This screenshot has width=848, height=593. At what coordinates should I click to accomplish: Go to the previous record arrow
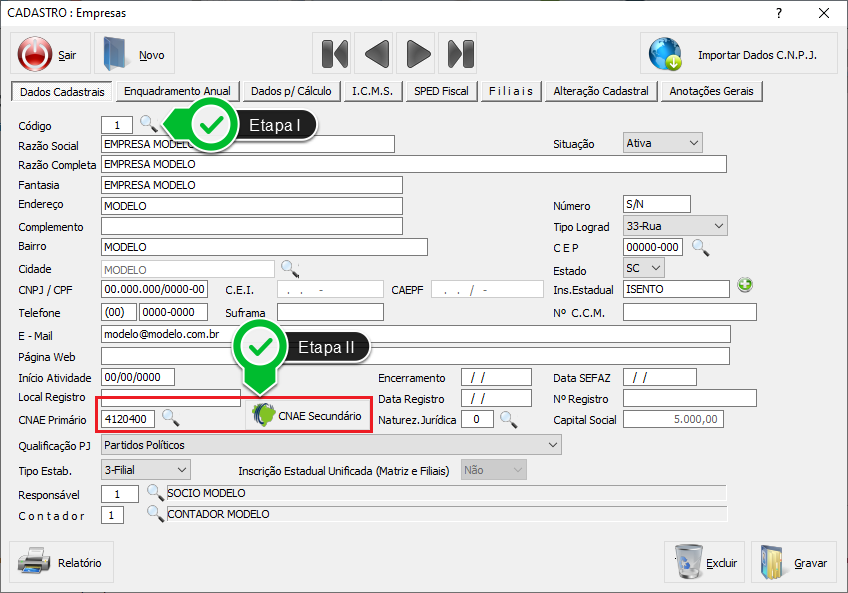[376, 54]
